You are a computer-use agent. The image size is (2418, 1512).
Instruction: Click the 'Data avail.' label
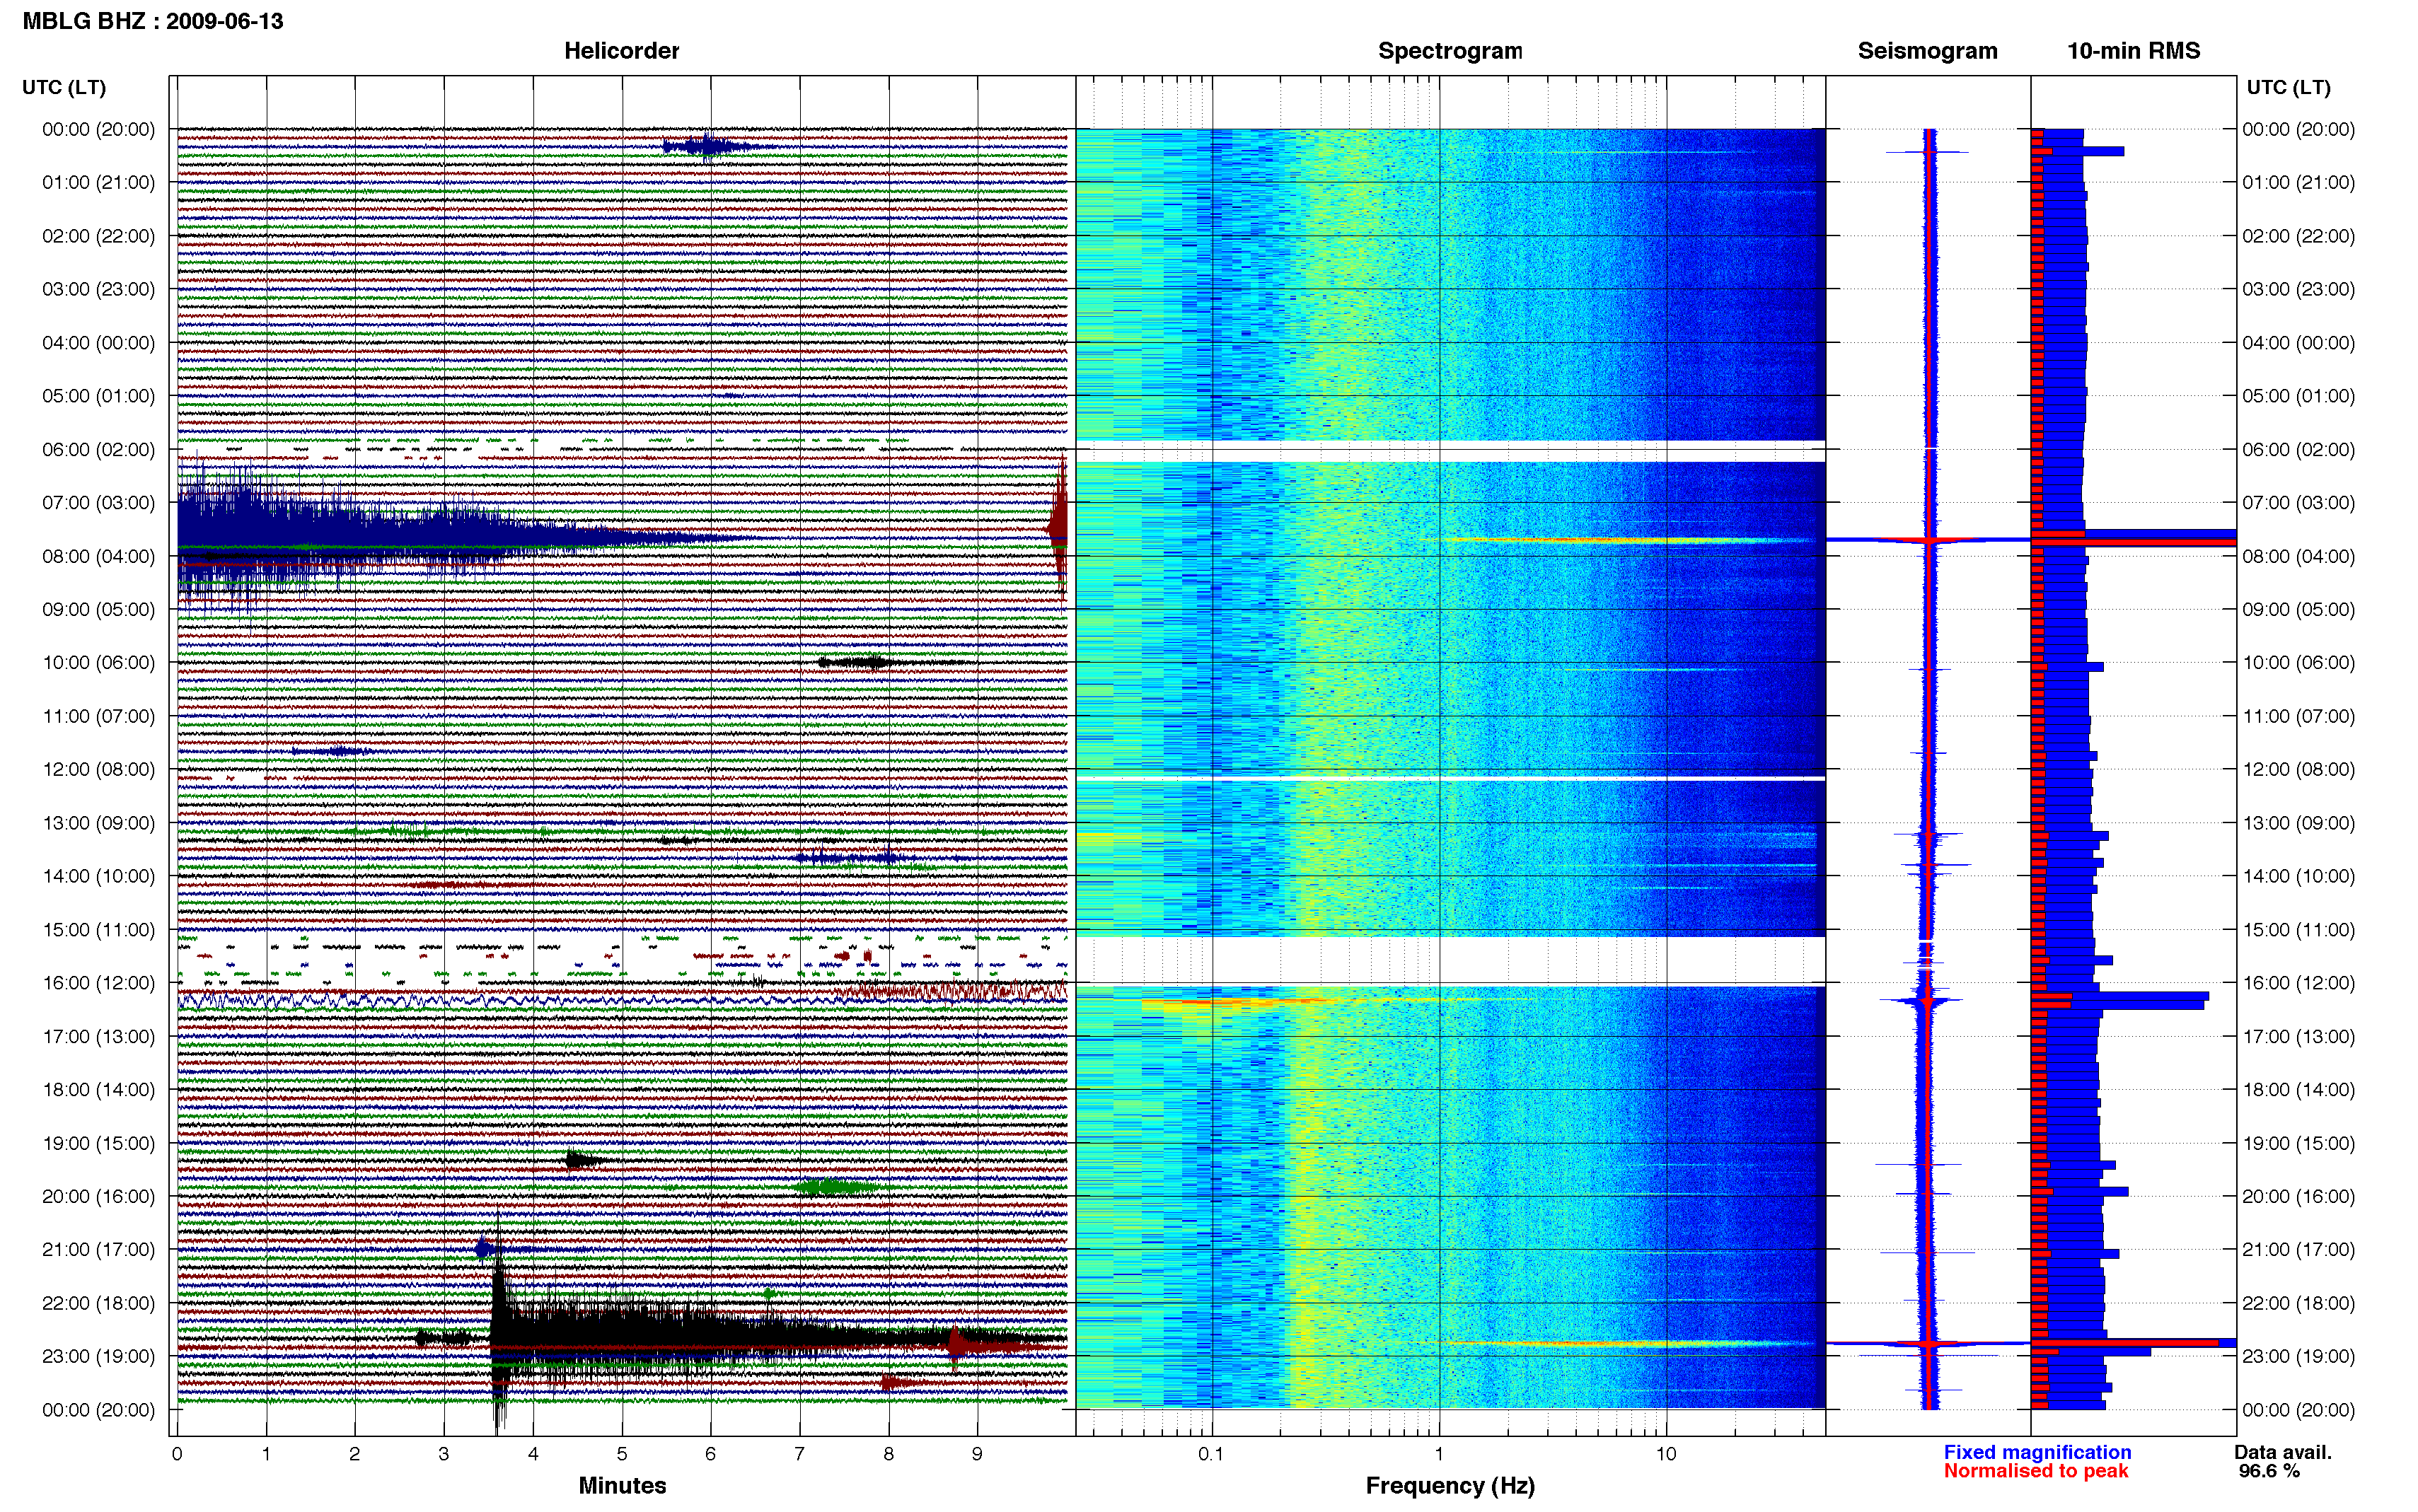[x=2283, y=1452]
